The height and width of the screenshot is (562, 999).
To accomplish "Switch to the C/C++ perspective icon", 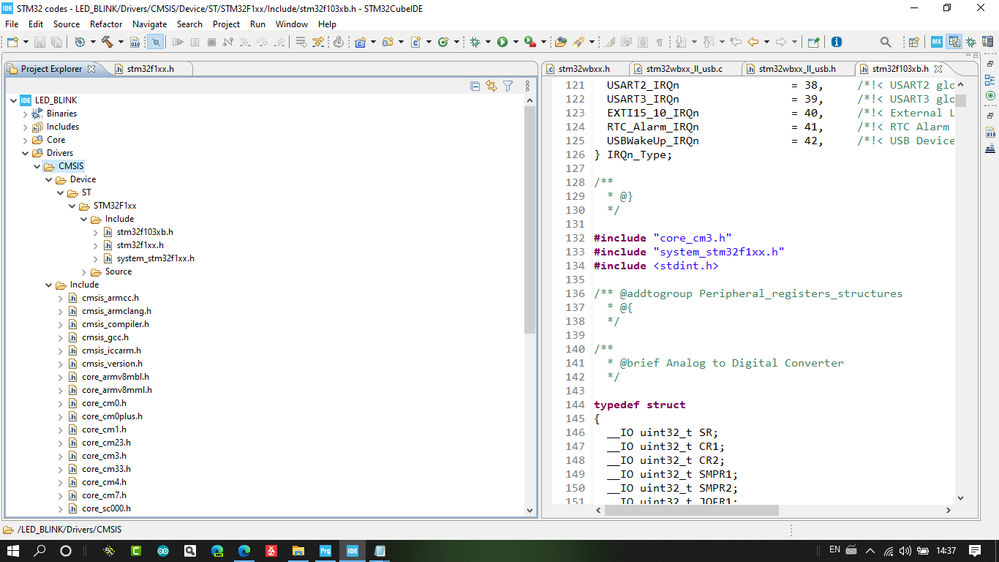I will coord(954,42).
